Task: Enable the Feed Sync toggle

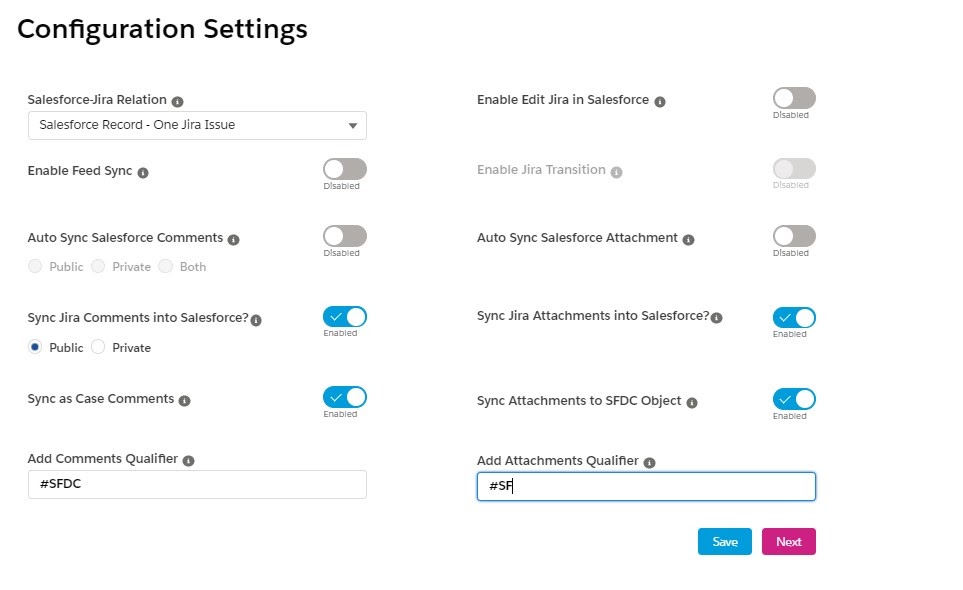Action: point(344,170)
